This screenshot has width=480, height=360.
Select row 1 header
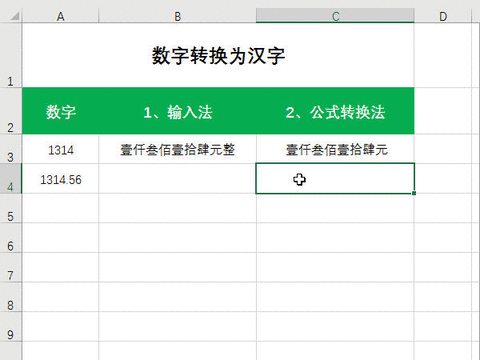[11, 55]
